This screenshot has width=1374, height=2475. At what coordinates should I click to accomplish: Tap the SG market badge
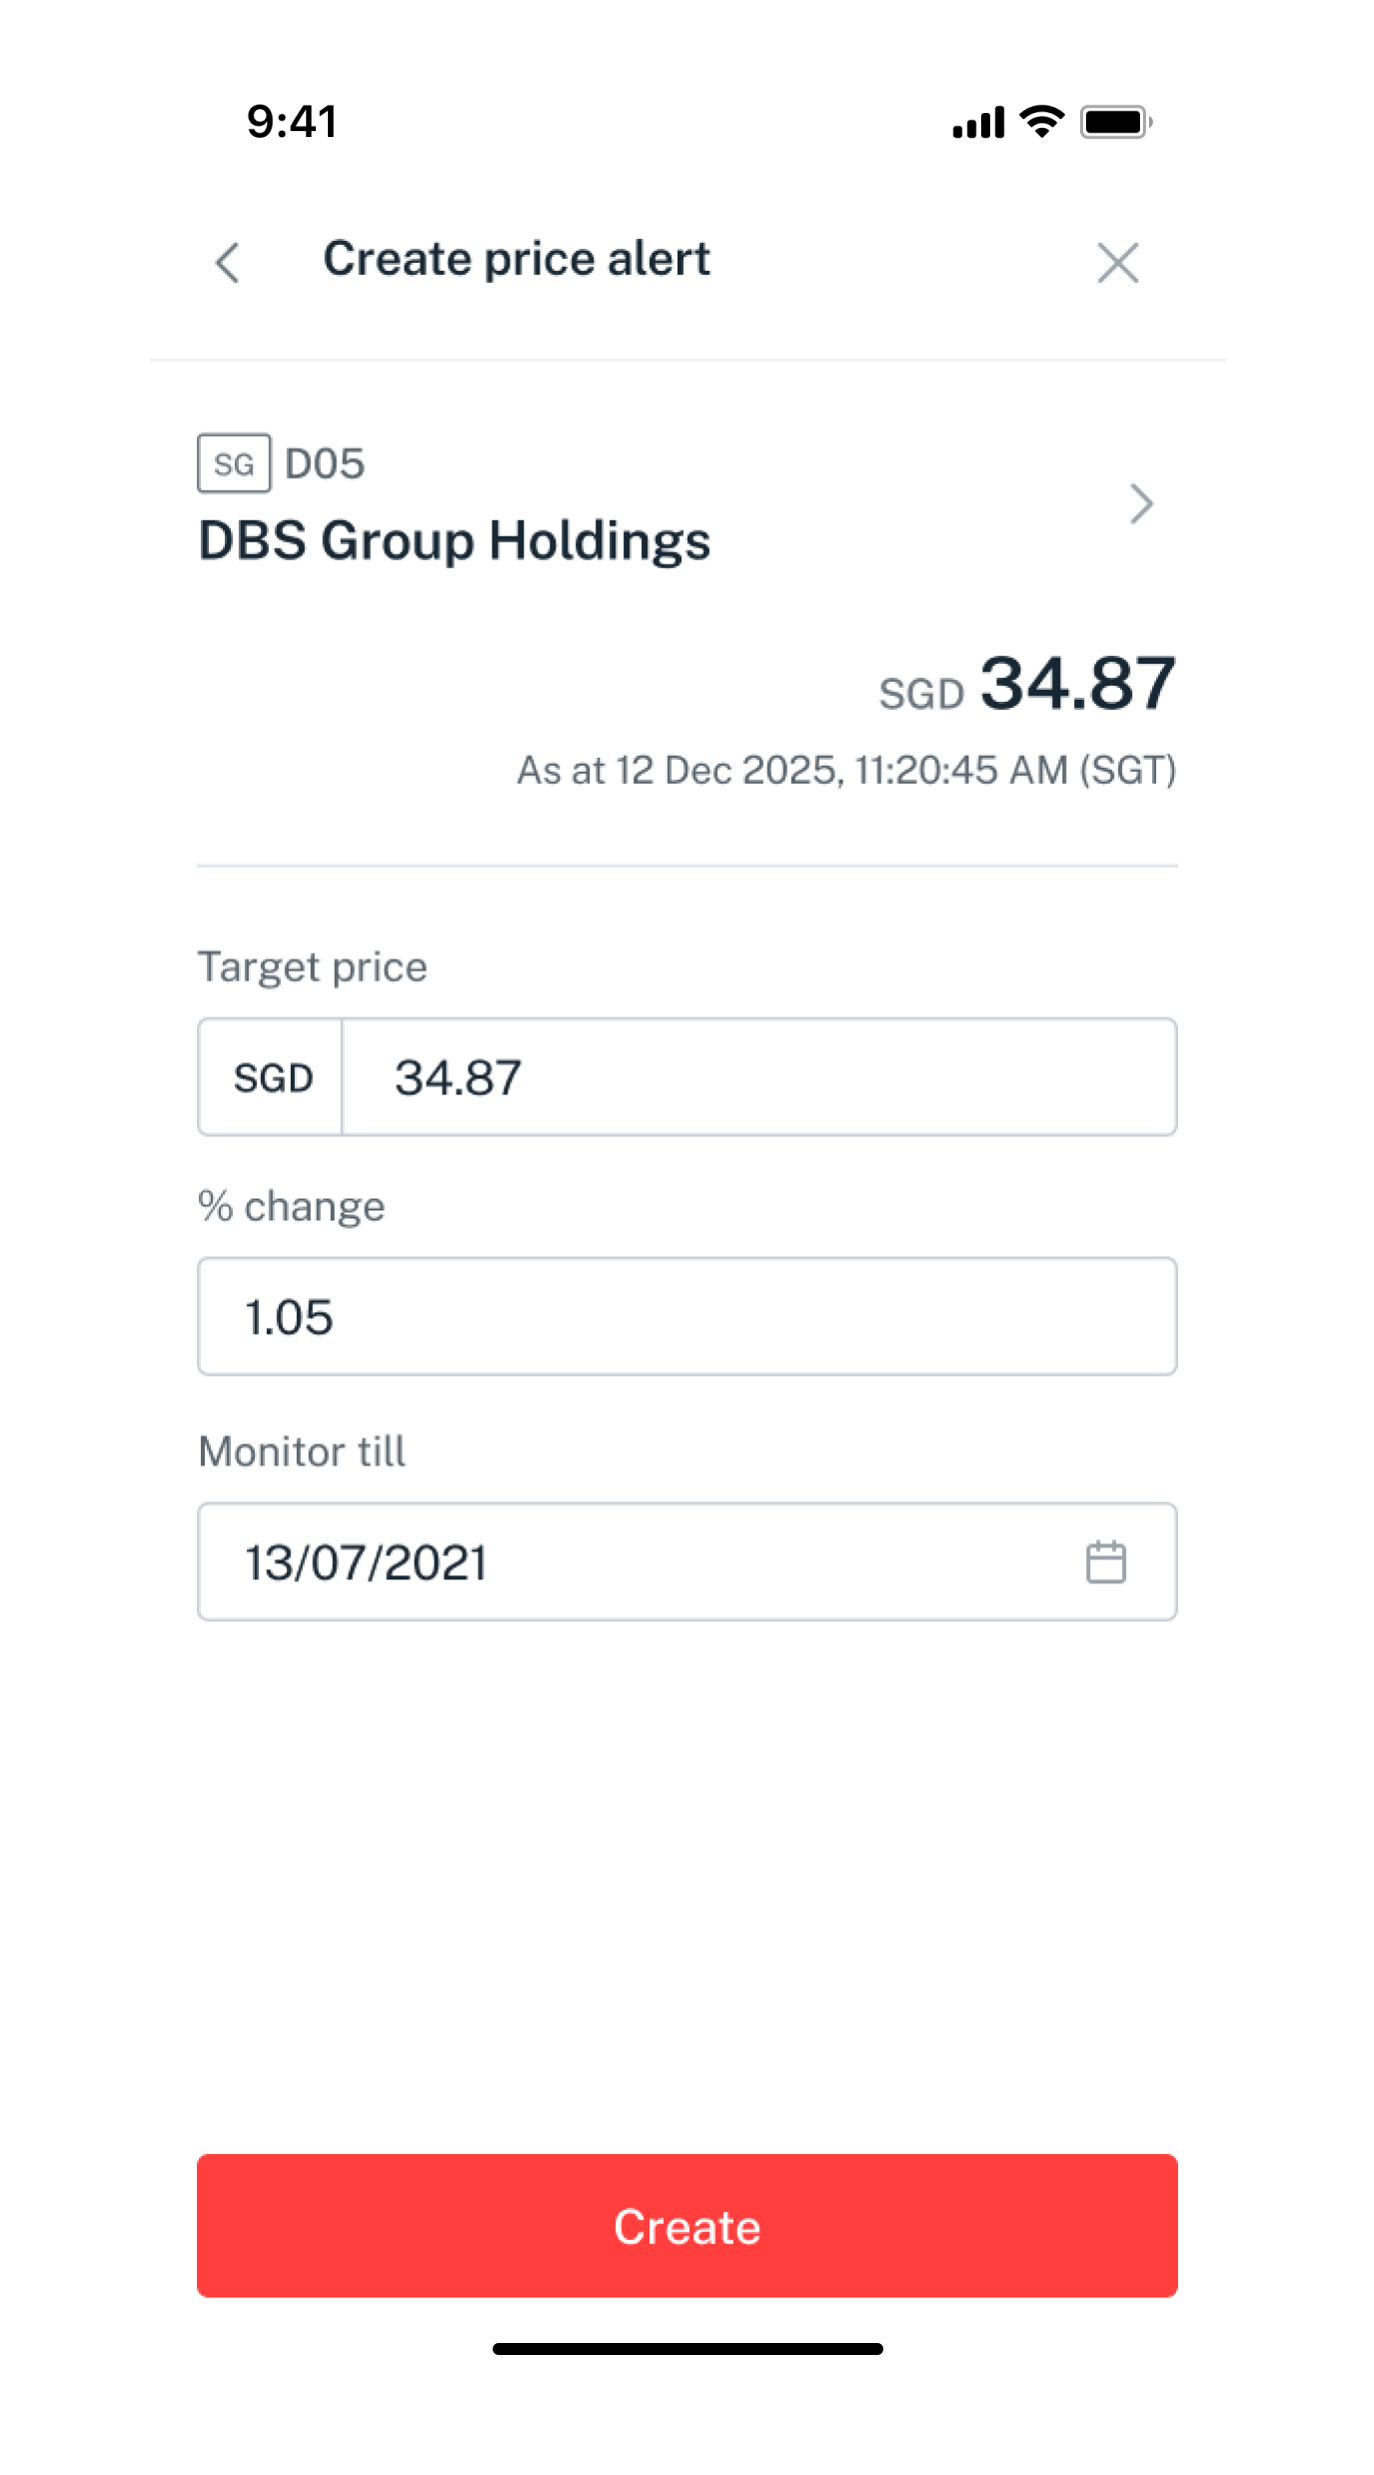[234, 464]
